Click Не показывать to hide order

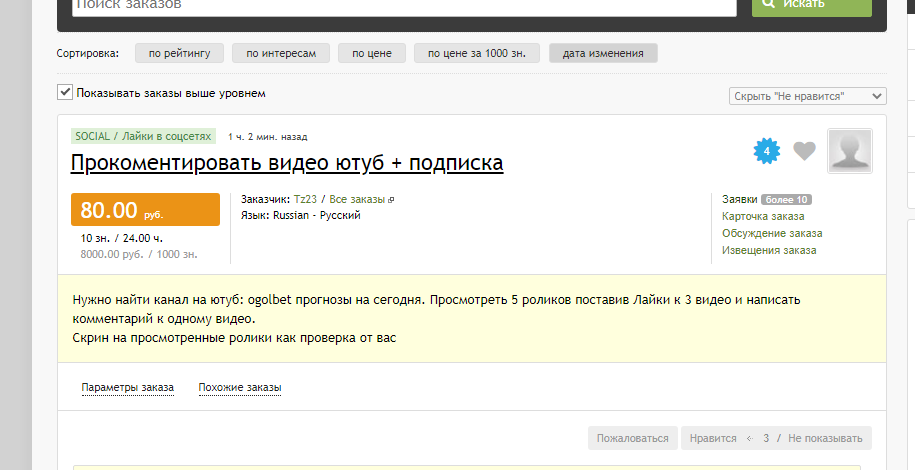pyautogui.click(x=824, y=438)
